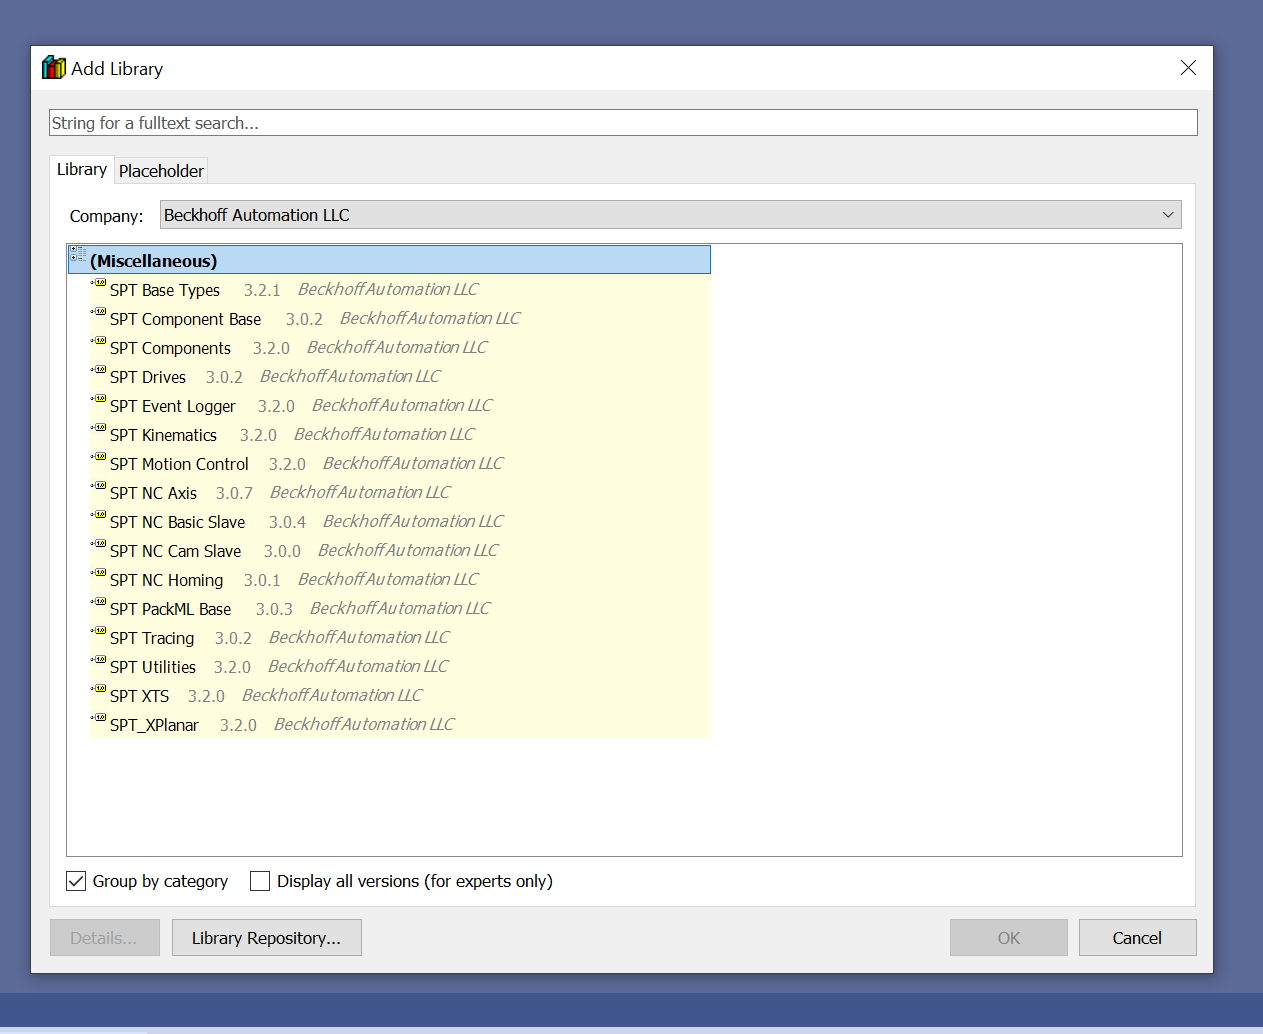Select SPT NC Axis library name
Screen dimensions: 1263x1034
(153, 493)
